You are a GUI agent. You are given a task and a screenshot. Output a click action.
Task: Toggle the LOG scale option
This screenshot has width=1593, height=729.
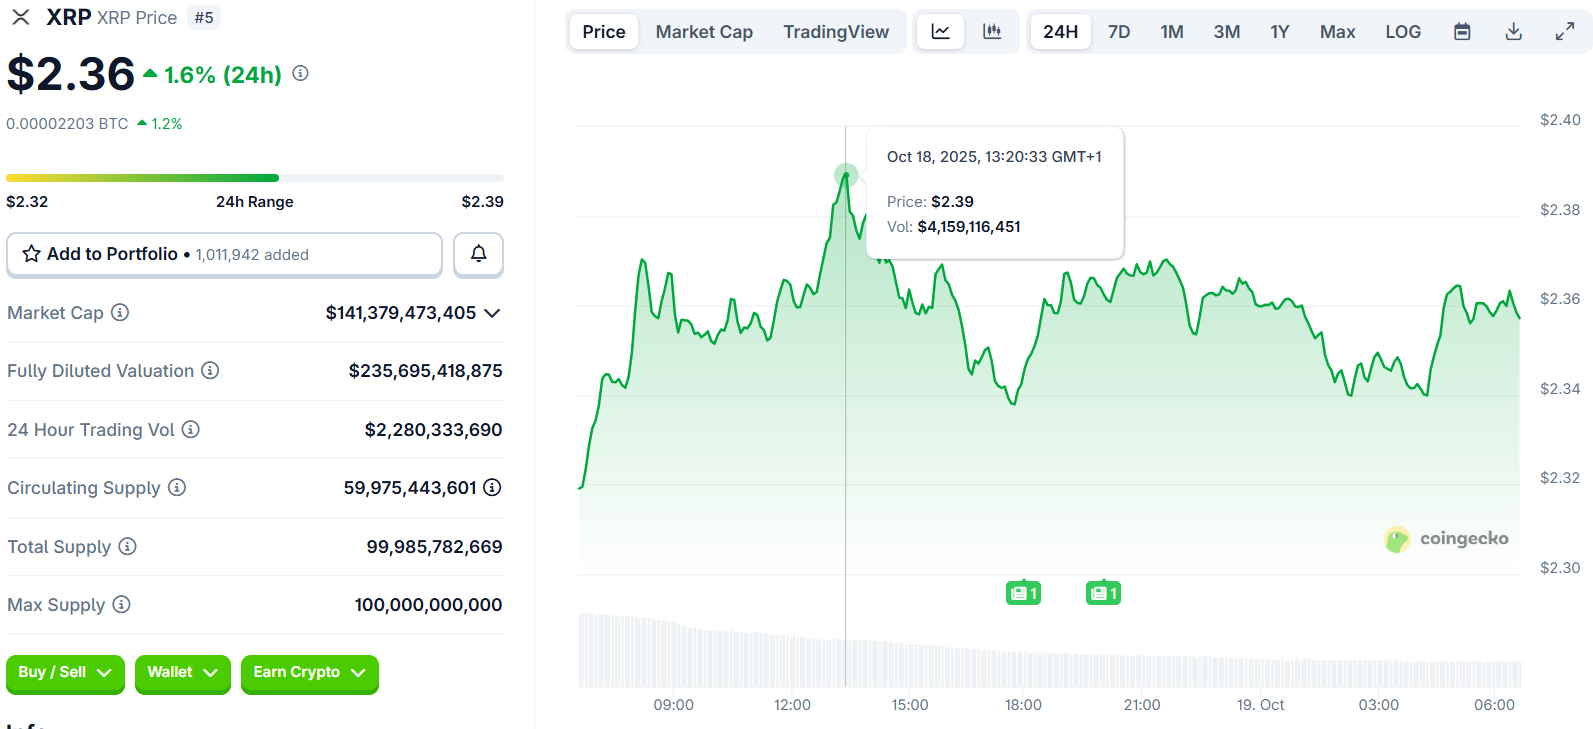point(1403,32)
